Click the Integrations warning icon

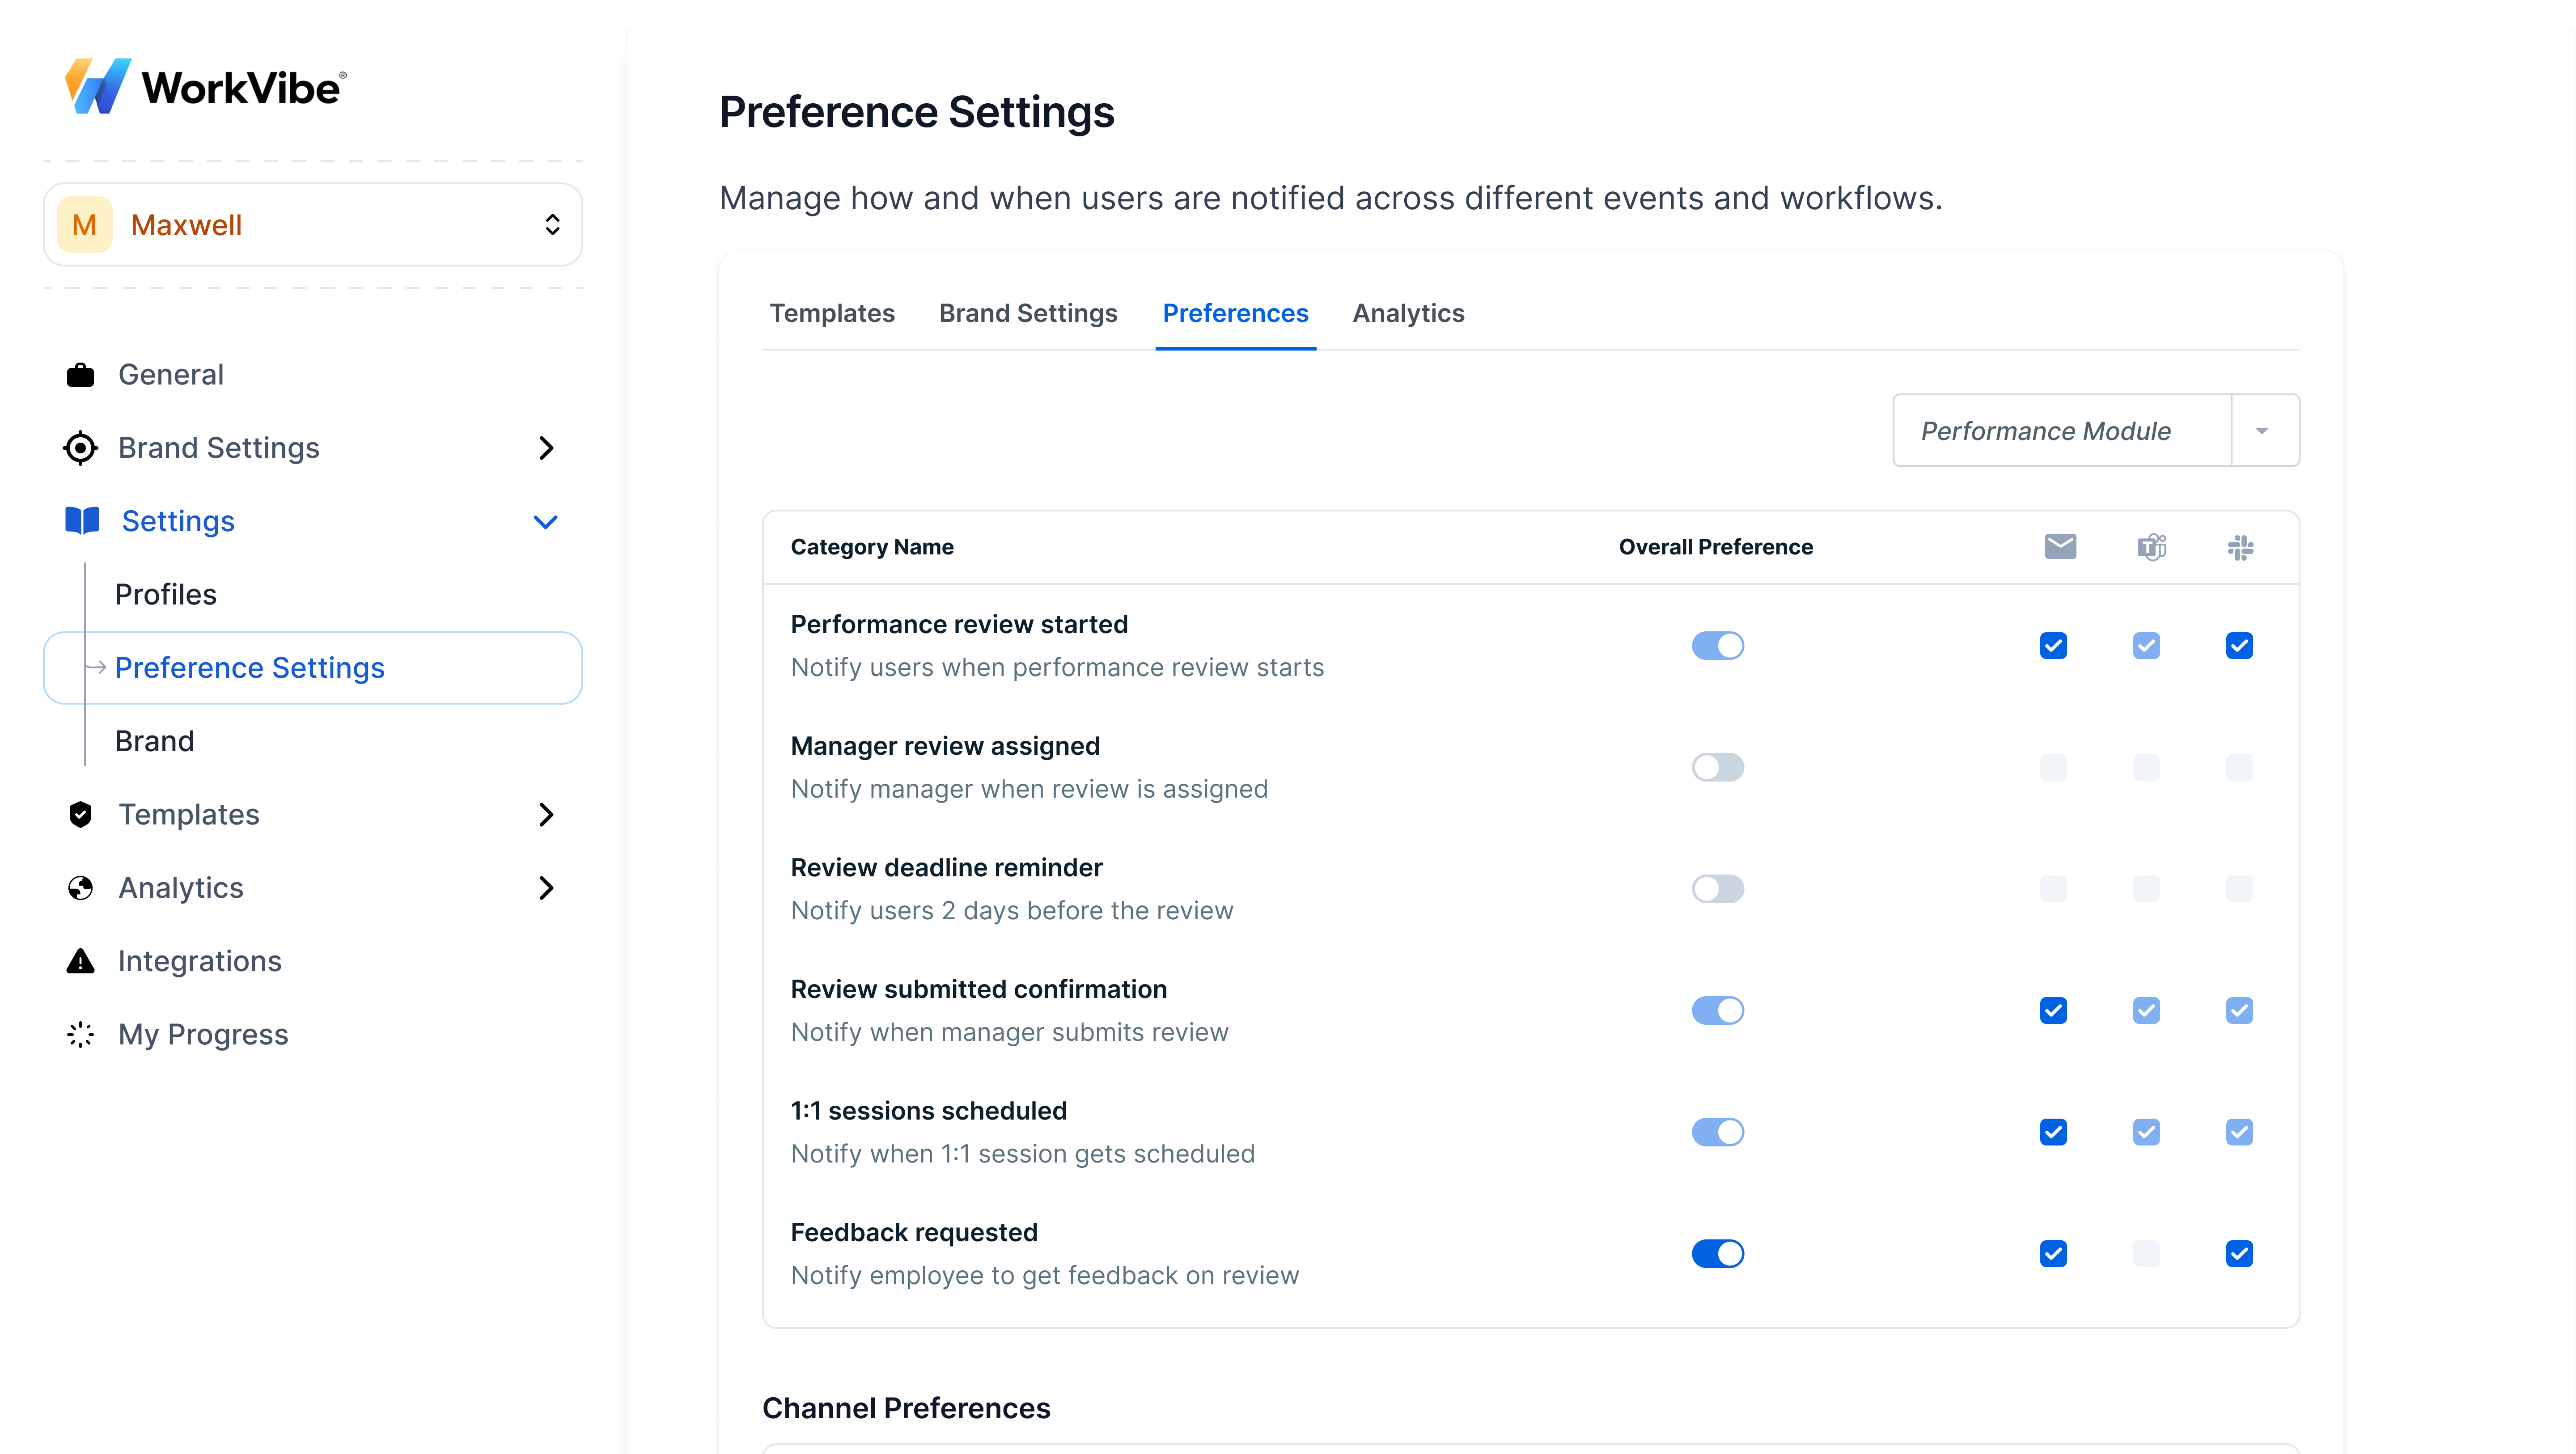(x=80, y=961)
